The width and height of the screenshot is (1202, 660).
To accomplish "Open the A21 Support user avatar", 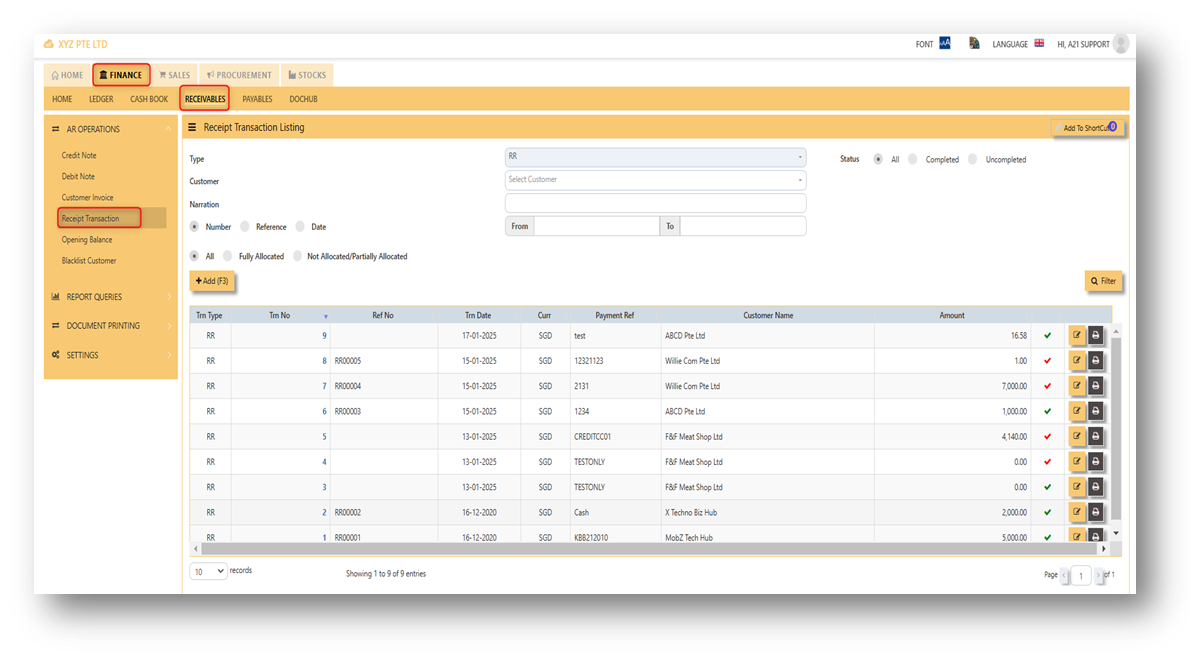I will click(x=1121, y=44).
